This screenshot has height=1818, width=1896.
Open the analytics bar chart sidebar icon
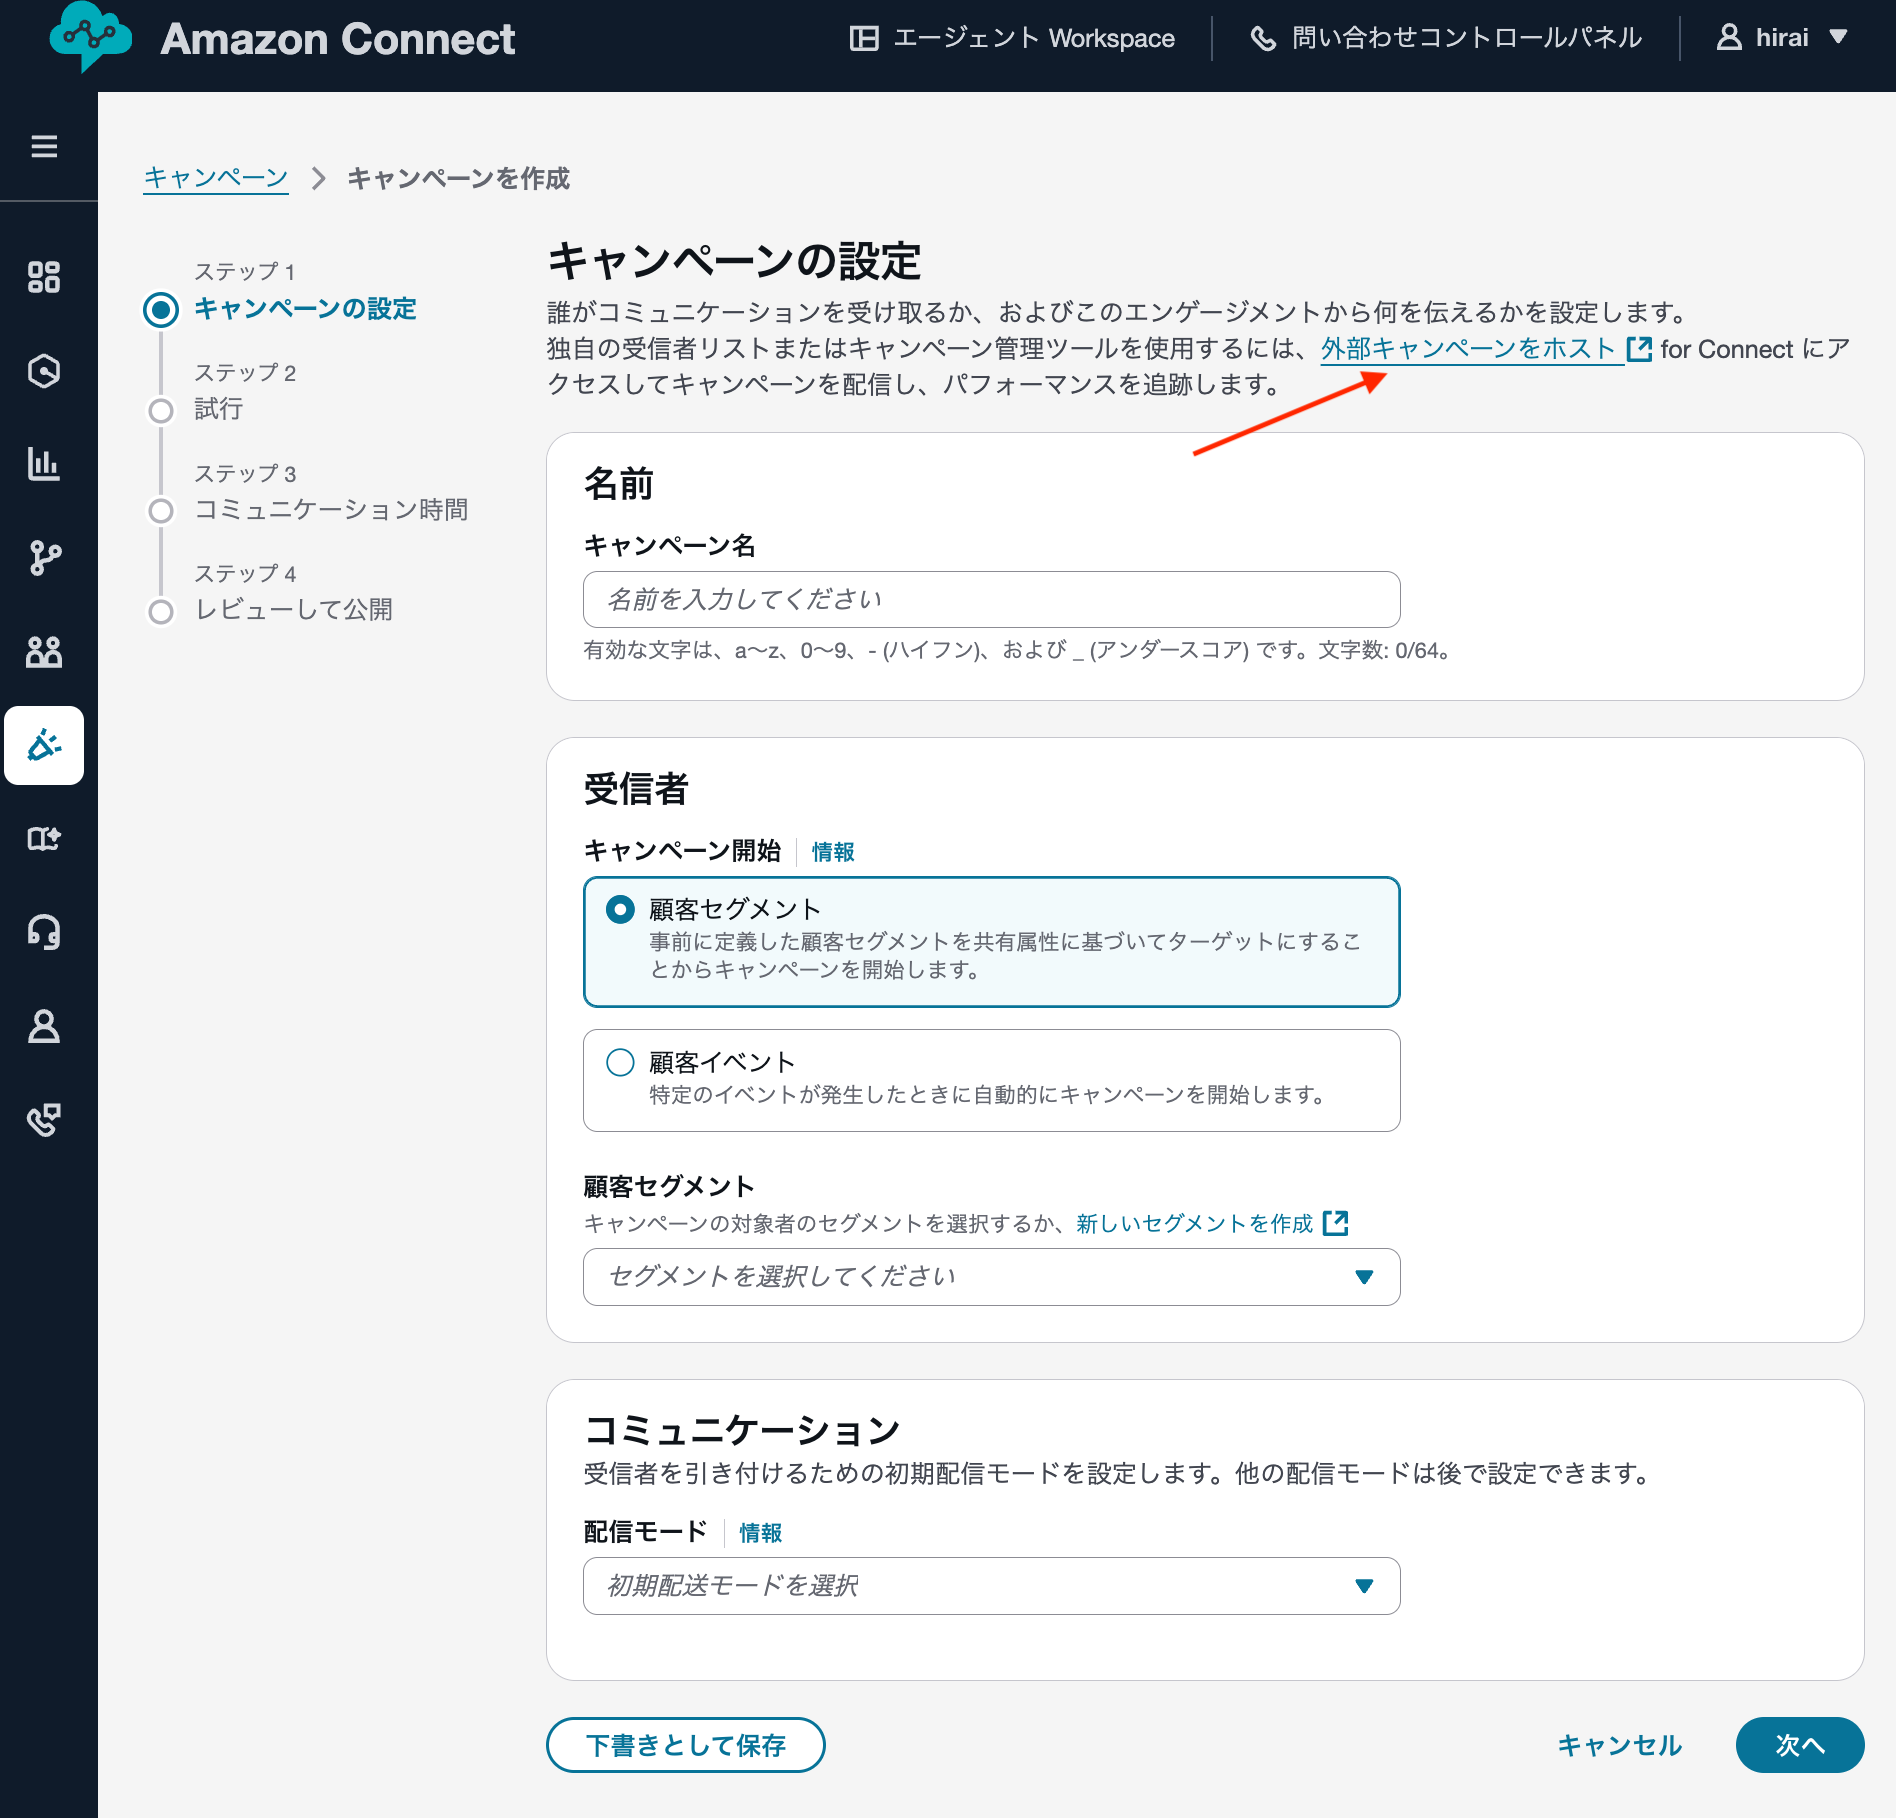[x=44, y=464]
